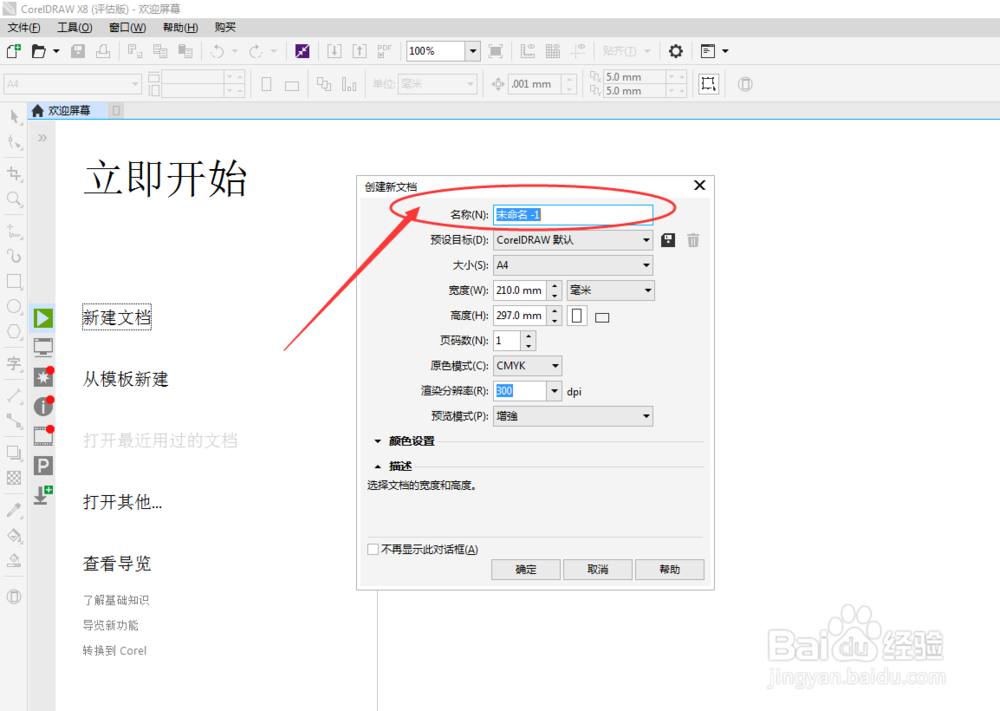Click the Open folder toolbar icon
This screenshot has height=711, width=1000.
pos(39,51)
